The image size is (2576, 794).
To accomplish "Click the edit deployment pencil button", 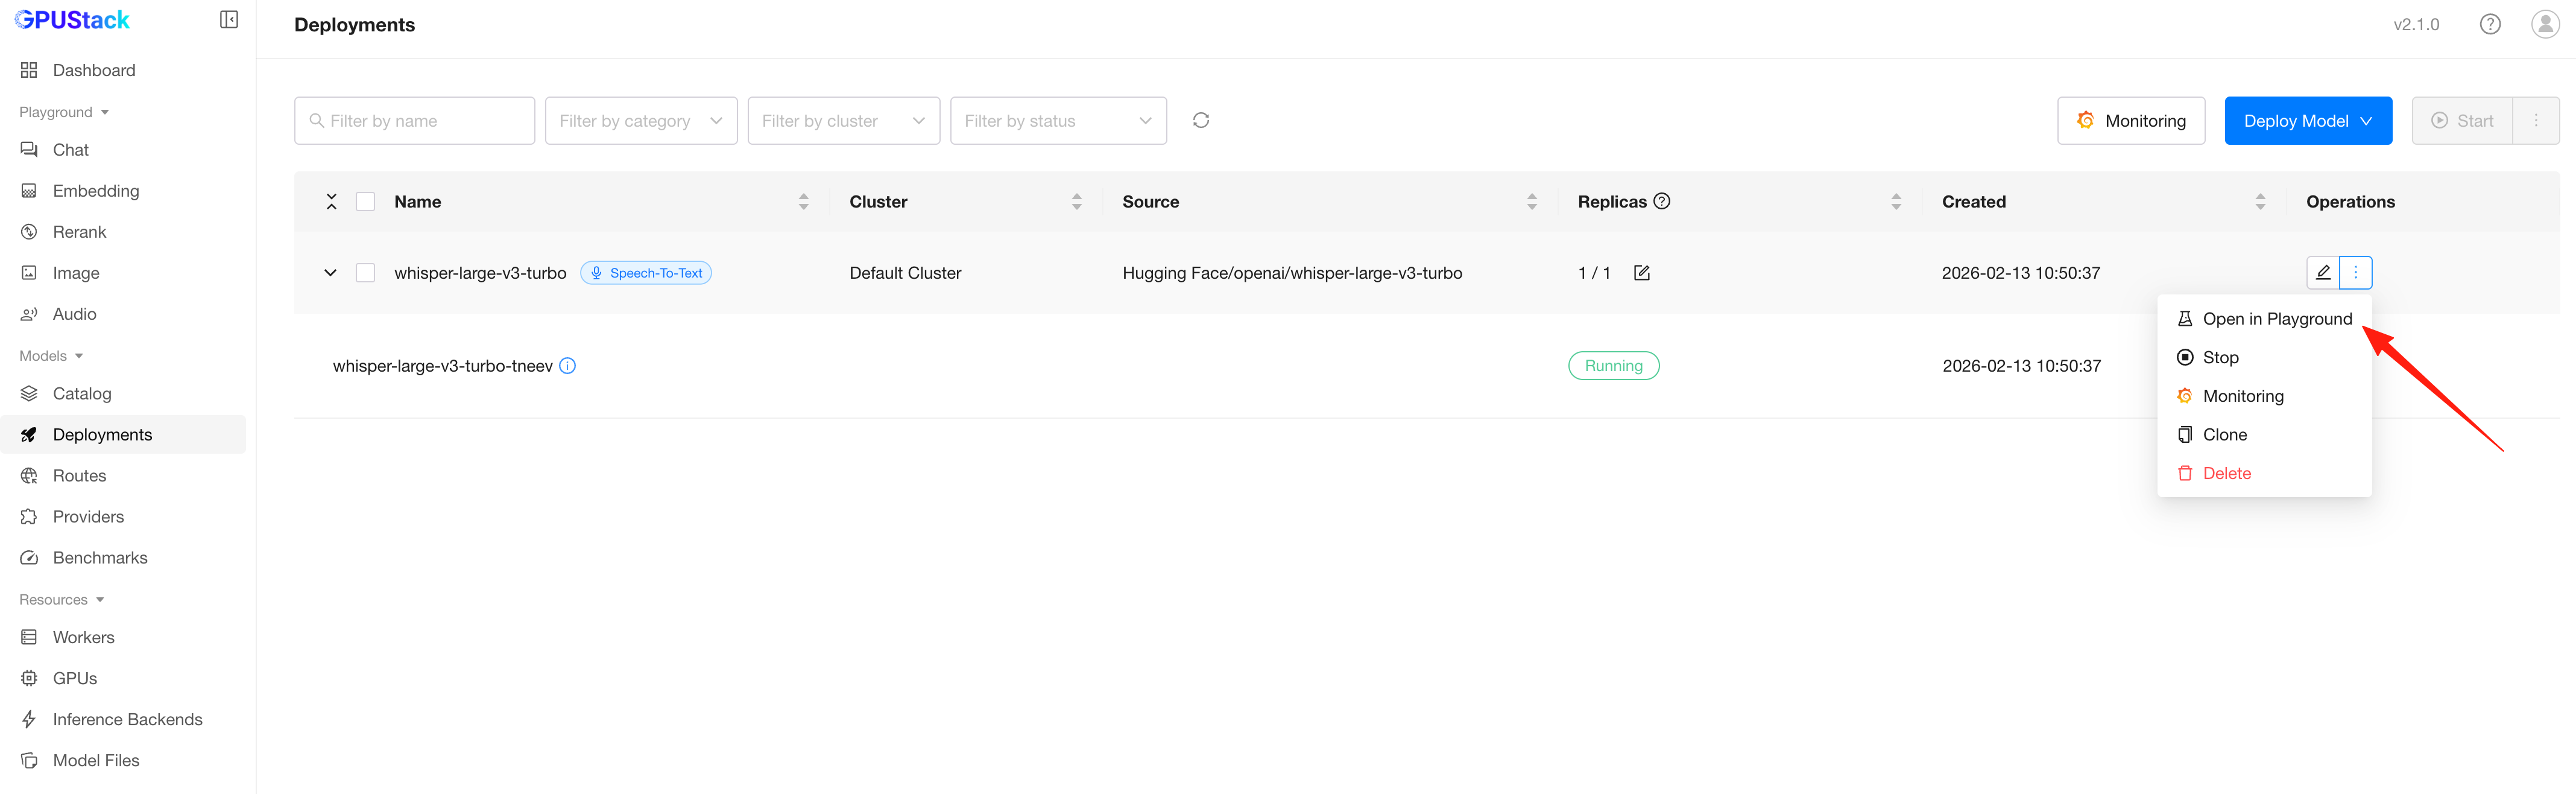I will [2322, 272].
